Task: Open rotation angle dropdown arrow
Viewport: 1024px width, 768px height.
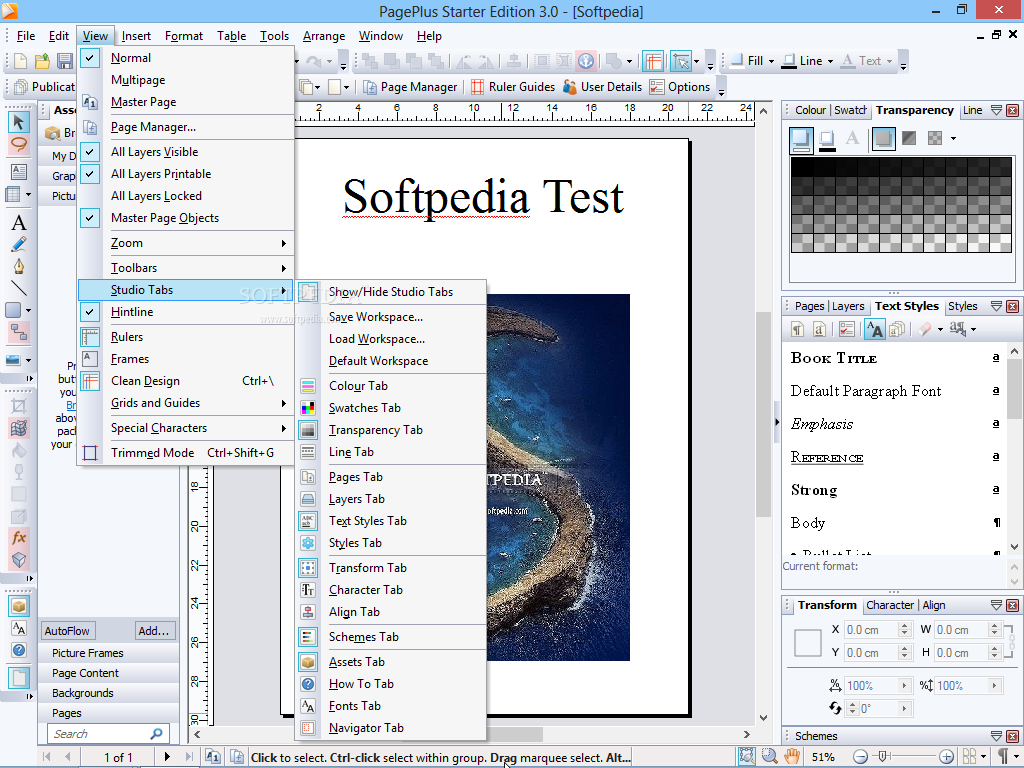Action: click(904, 709)
